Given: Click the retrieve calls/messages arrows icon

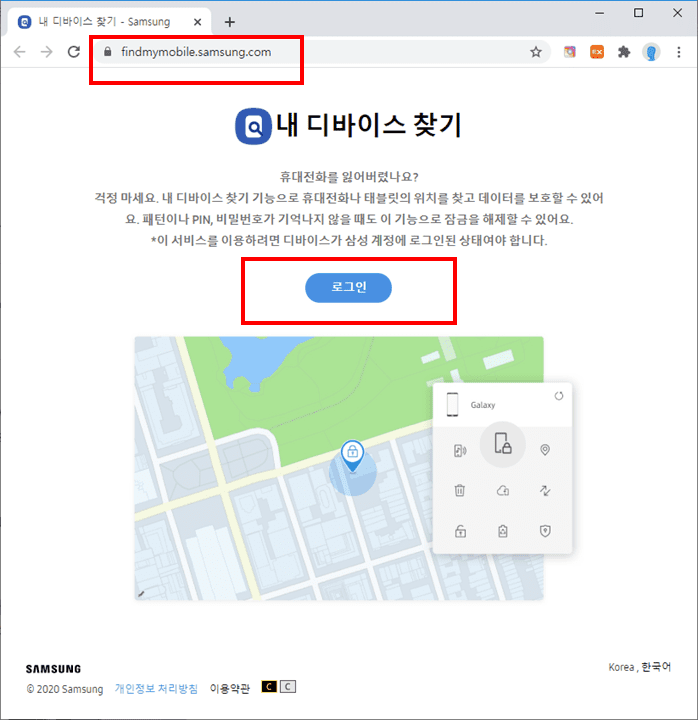Looking at the screenshot, I should 545,490.
